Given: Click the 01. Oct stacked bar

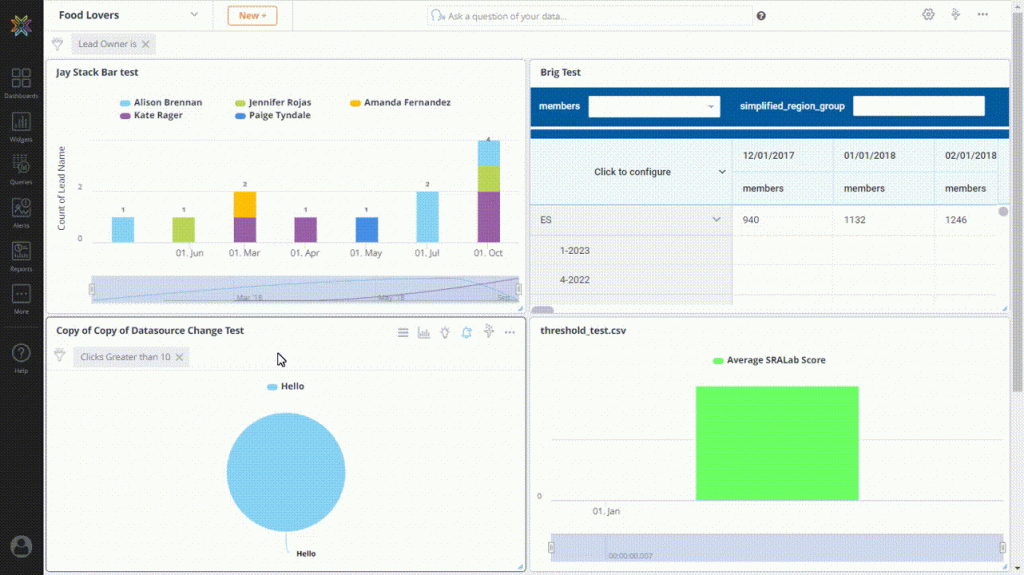Looking at the screenshot, I should coord(488,191).
